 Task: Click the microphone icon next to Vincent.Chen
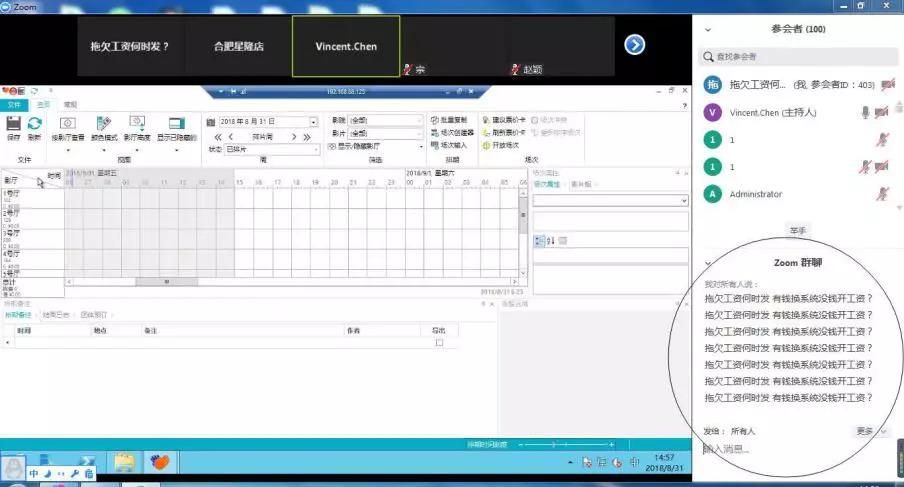tap(865, 112)
